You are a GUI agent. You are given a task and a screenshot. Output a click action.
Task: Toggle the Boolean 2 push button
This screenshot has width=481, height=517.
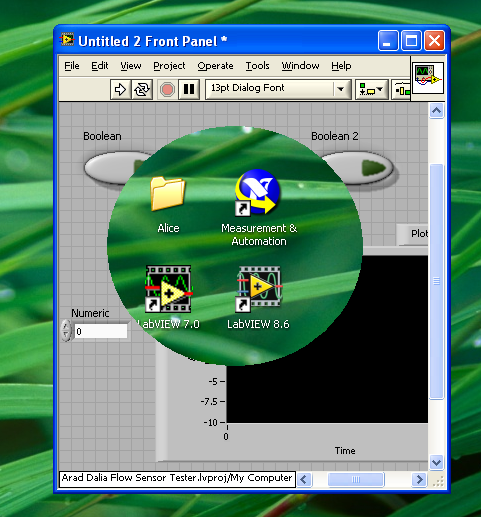(x=358, y=168)
